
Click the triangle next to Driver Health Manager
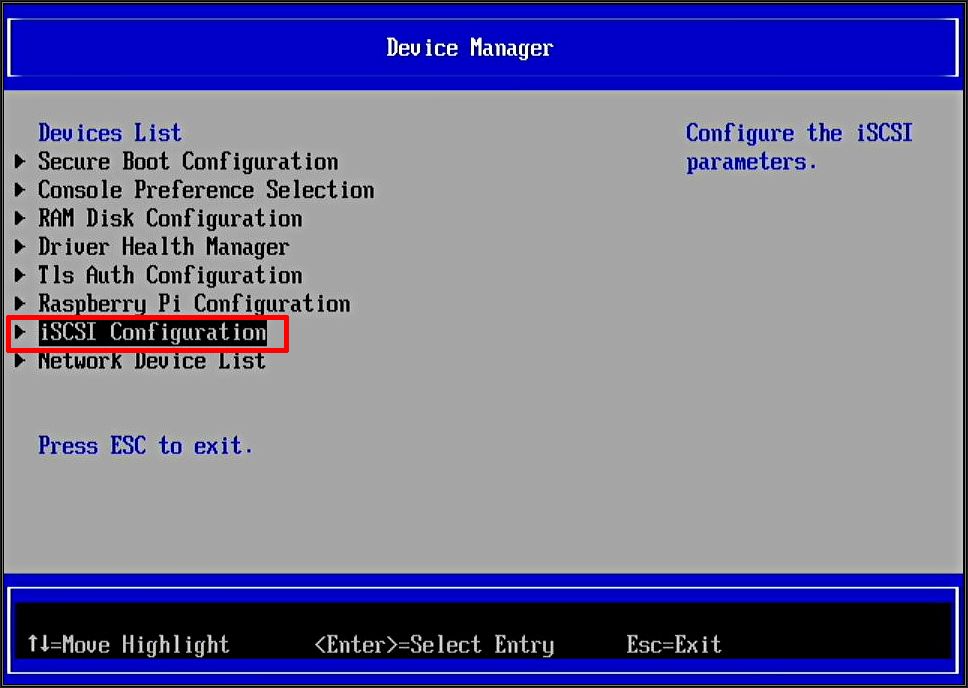tap(20, 247)
